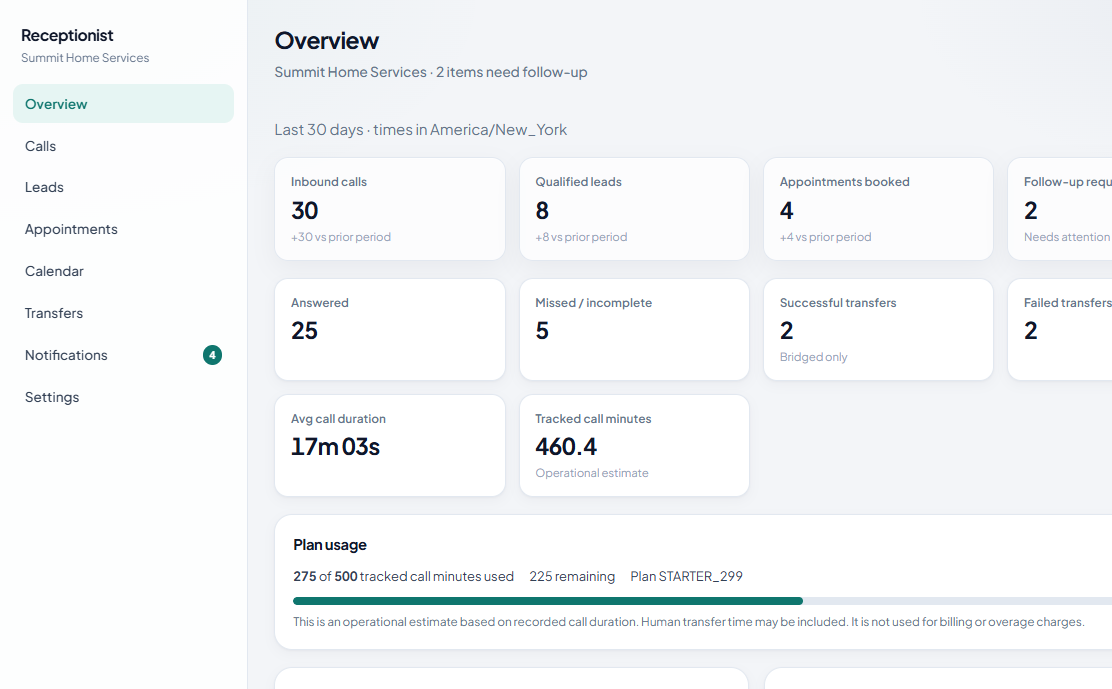This screenshot has width=1112, height=689.
Task: Go to Calls in the sidebar
Action: click(x=123, y=146)
